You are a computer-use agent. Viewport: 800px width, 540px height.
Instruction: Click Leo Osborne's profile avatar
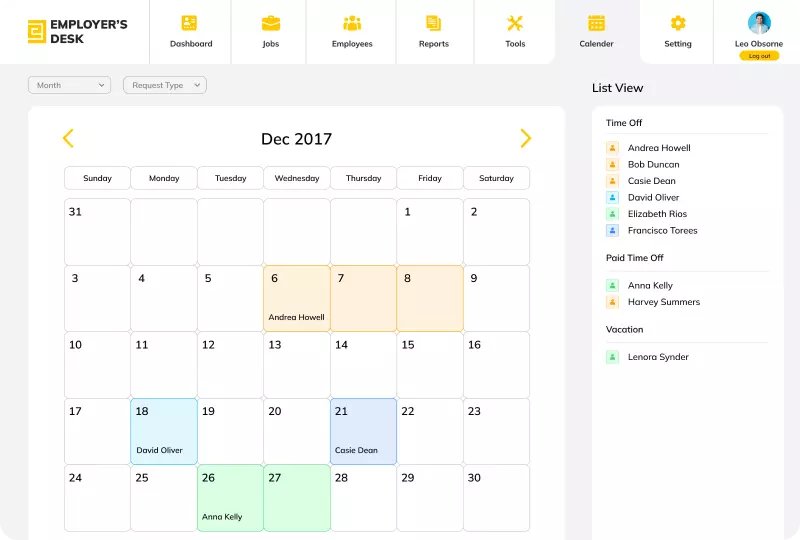[x=759, y=23]
